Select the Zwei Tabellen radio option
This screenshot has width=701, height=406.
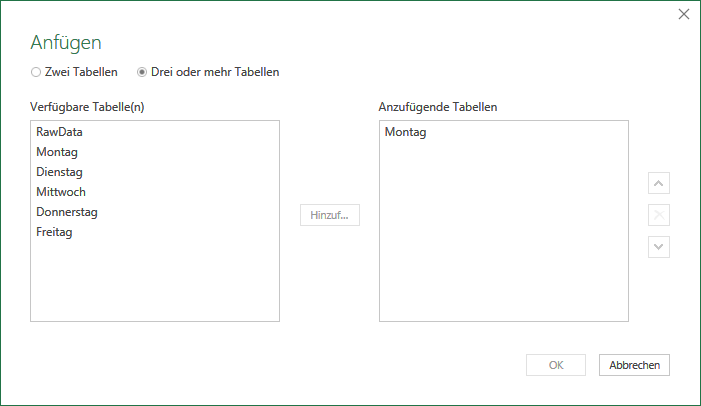[36, 72]
